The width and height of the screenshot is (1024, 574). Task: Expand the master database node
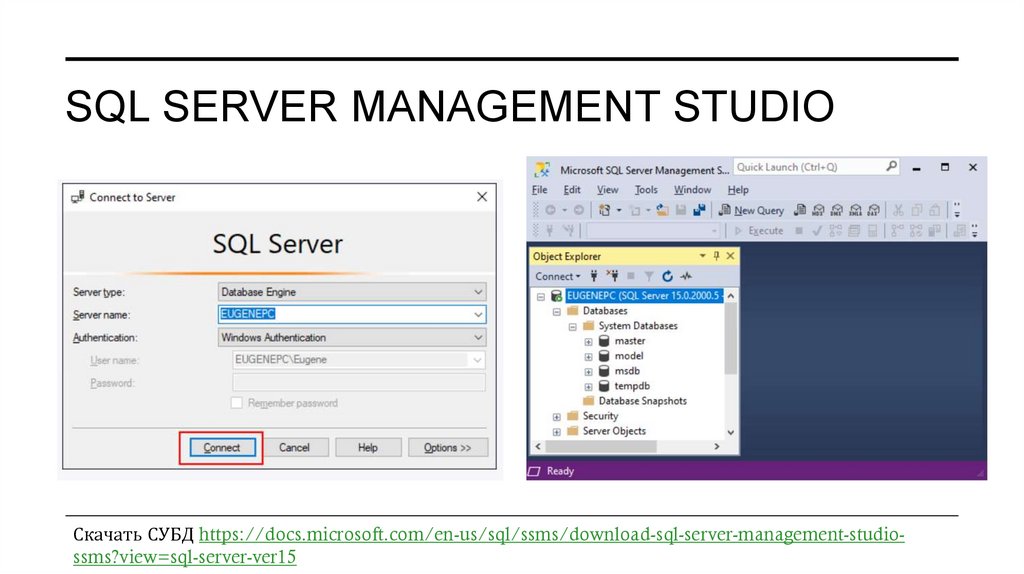click(588, 342)
